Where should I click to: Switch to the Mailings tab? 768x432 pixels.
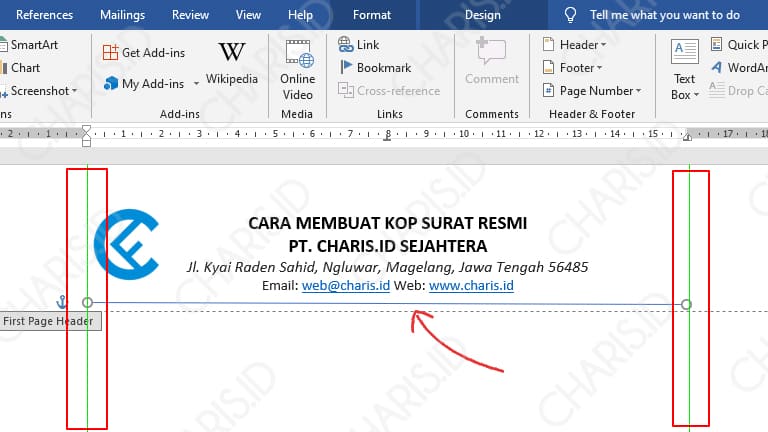(122, 15)
